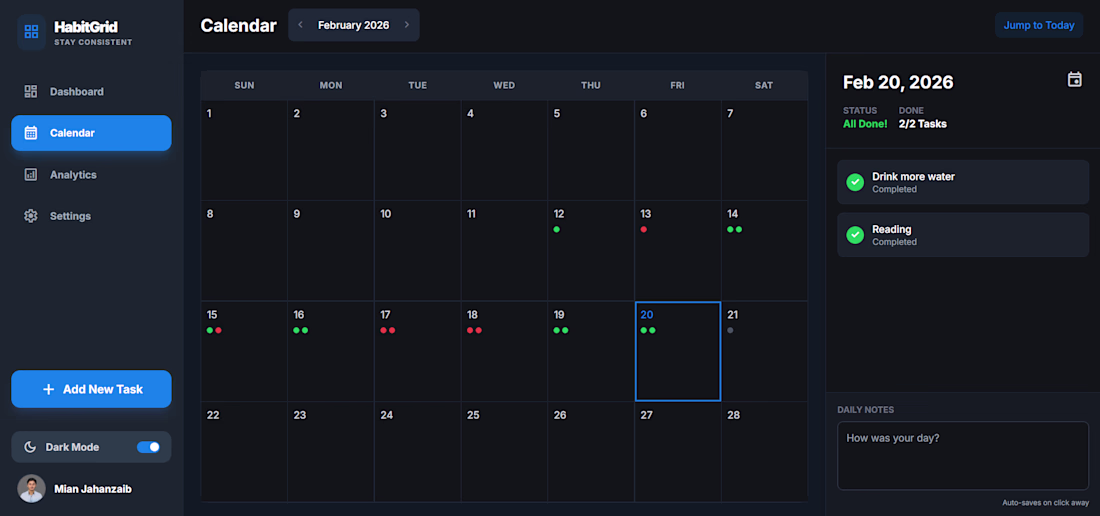
Task: Click the Calendar sidebar icon
Action: 31,133
